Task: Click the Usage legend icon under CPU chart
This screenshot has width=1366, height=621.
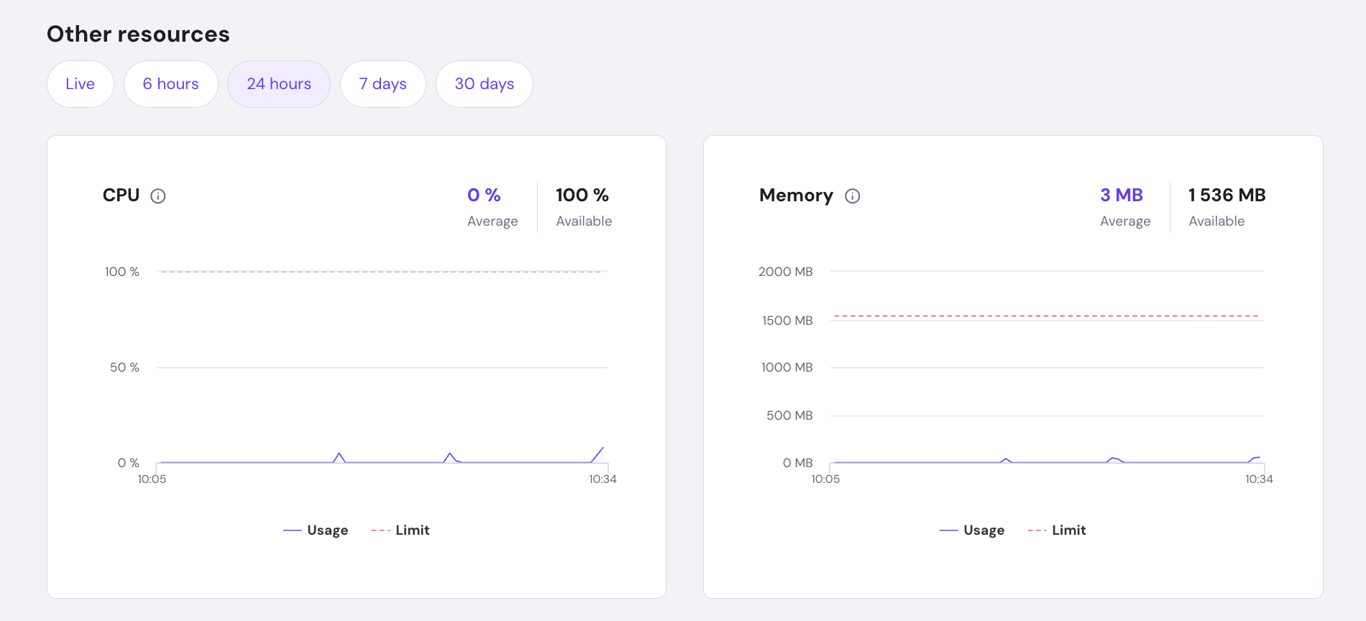Action: (x=291, y=529)
